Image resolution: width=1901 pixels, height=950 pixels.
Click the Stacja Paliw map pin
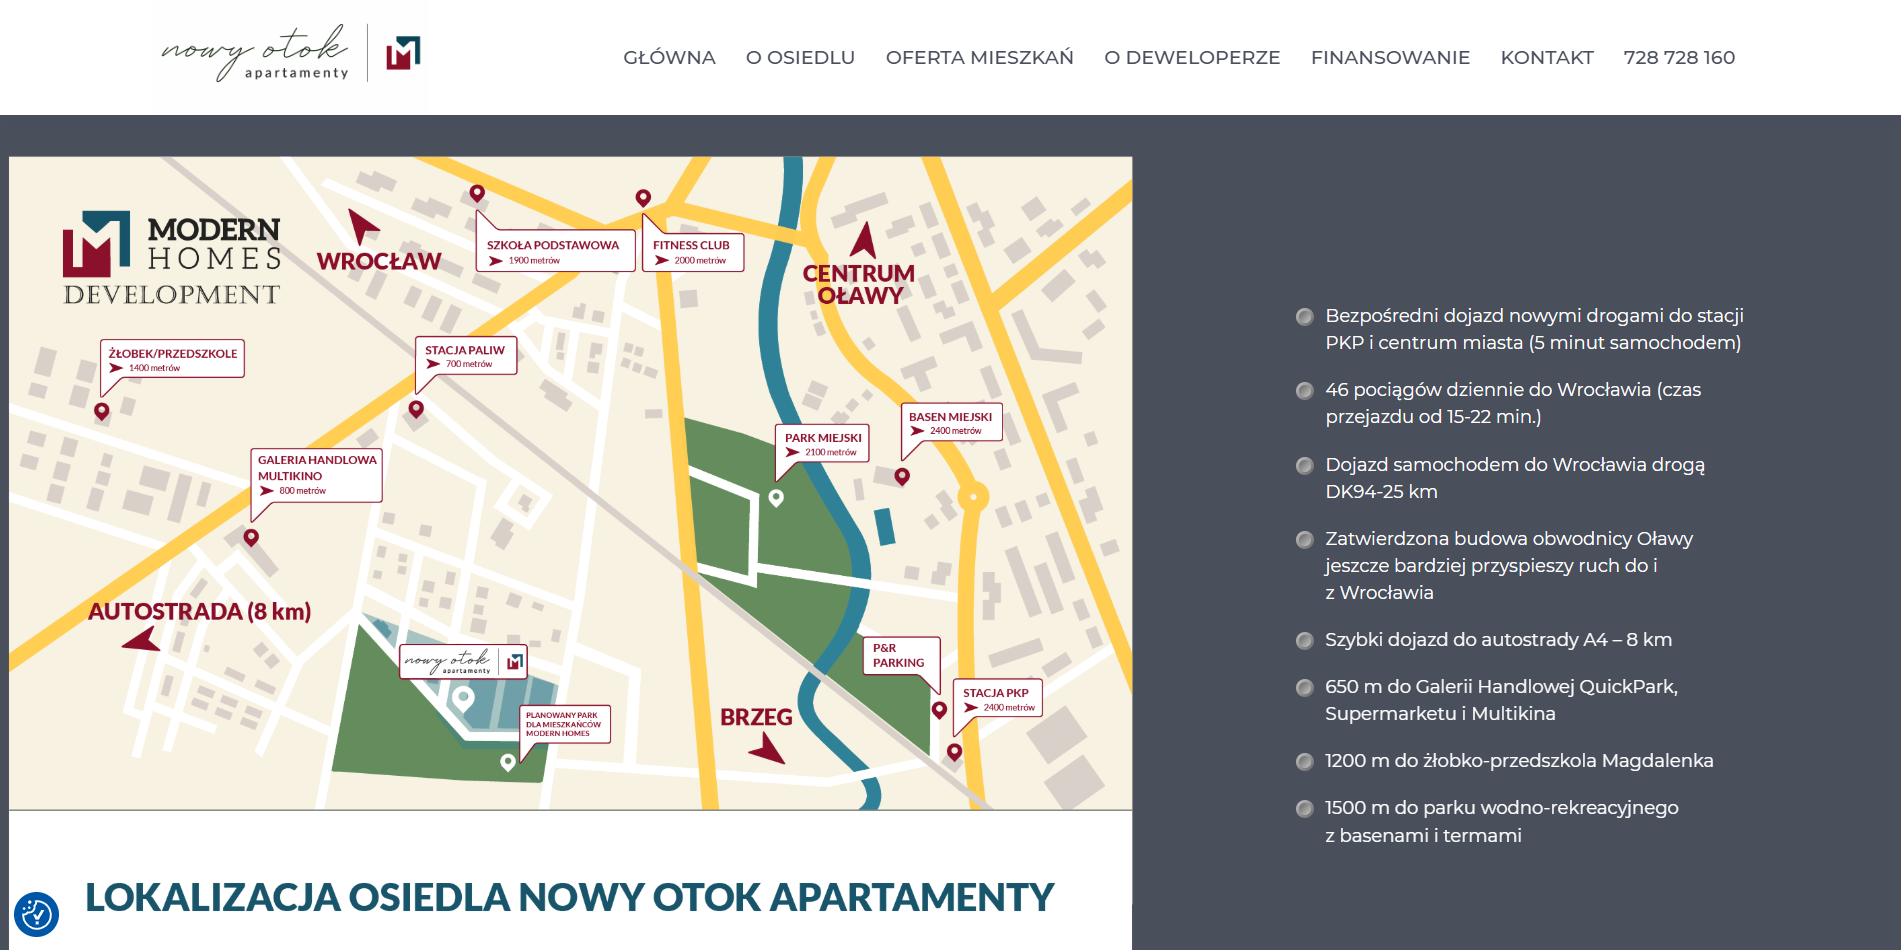pyautogui.click(x=416, y=409)
